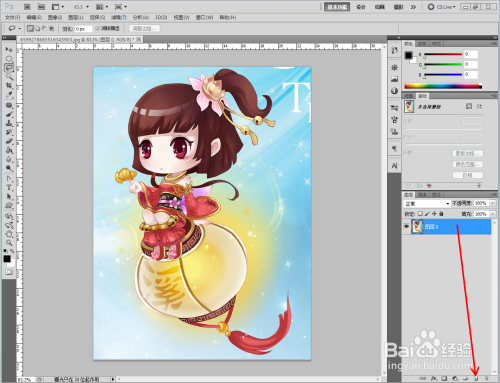Toggle lock all padlock icon

[x=441, y=214]
